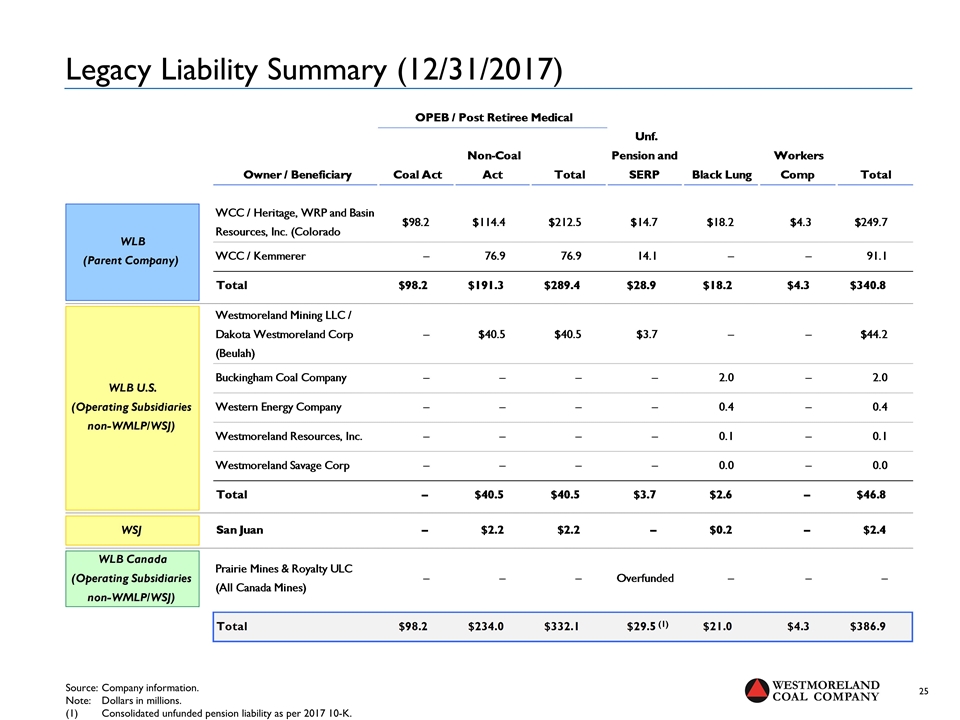Click the OPEB / Post Retiree Medical header

(493, 117)
